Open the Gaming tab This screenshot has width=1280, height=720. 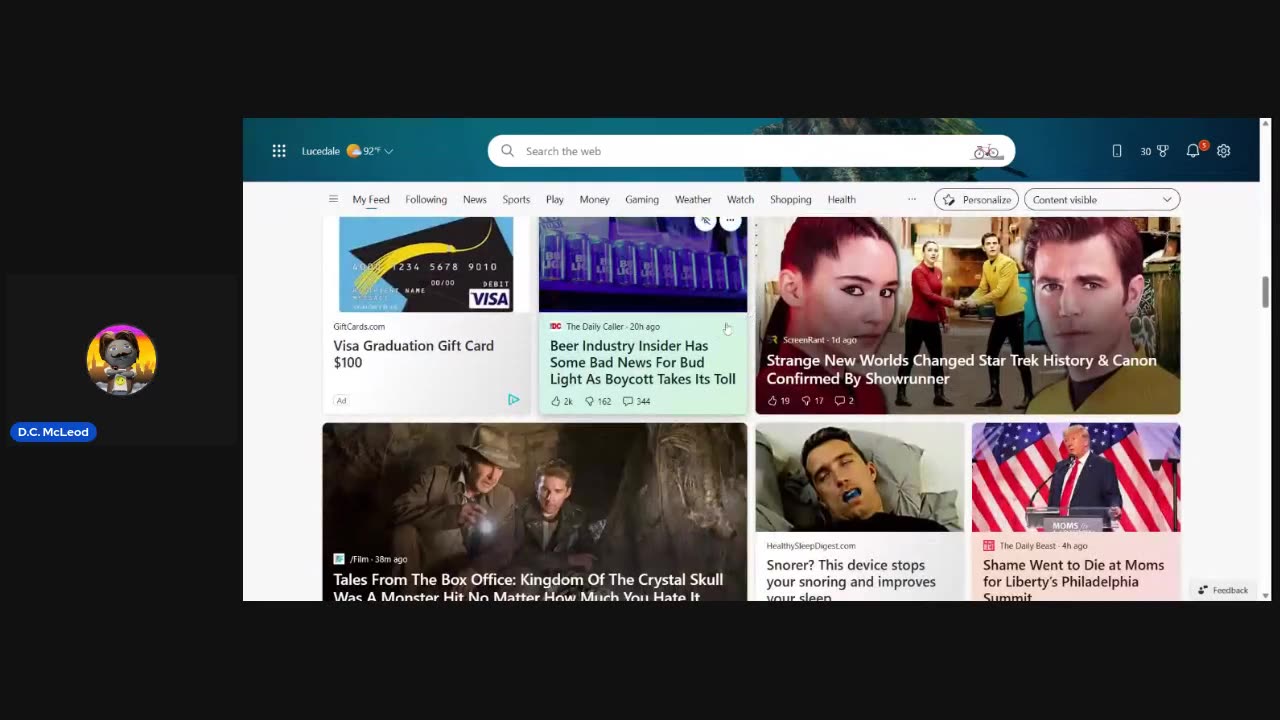coord(642,200)
